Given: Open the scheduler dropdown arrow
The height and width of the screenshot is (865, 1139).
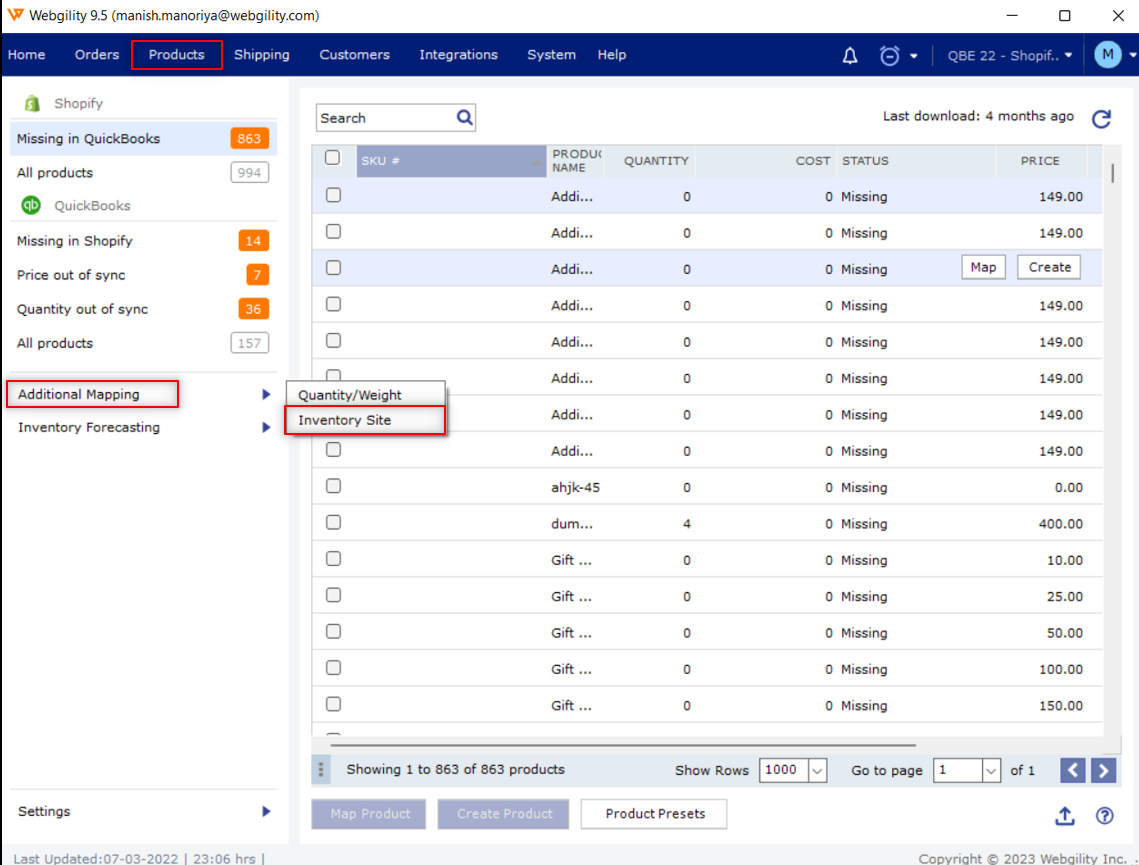Looking at the screenshot, I should tap(914, 56).
